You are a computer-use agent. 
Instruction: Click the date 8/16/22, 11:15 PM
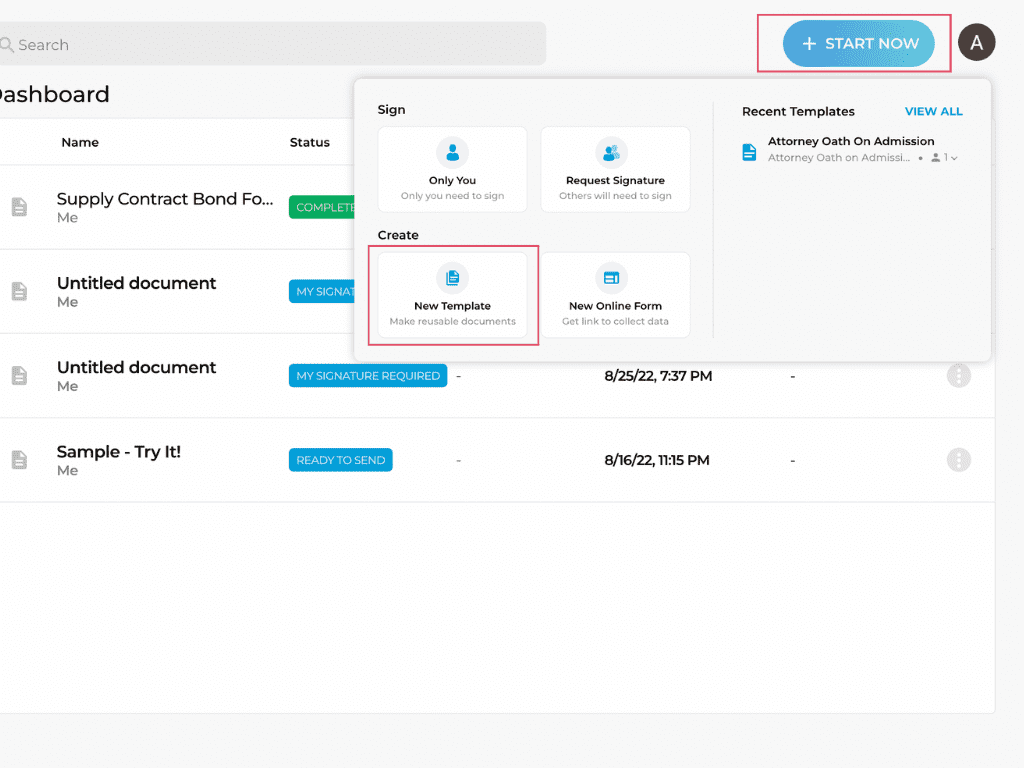tap(656, 460)
